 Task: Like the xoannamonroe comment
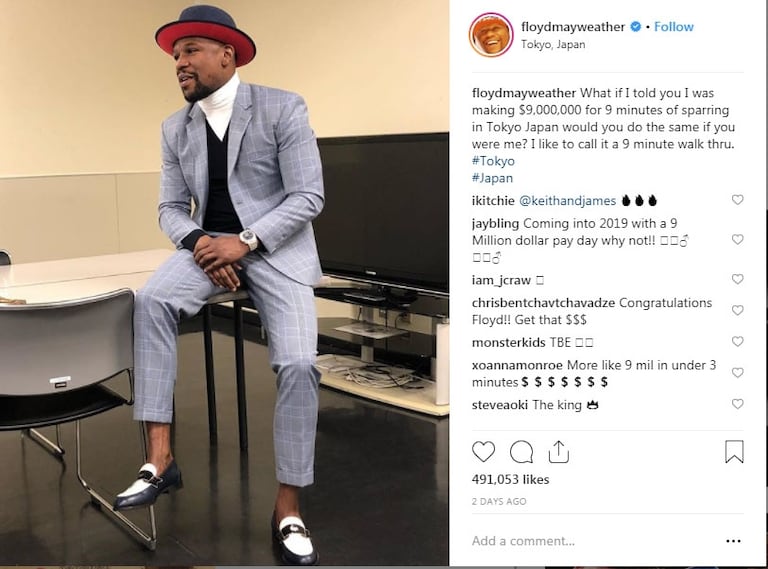tap(738, 373)
